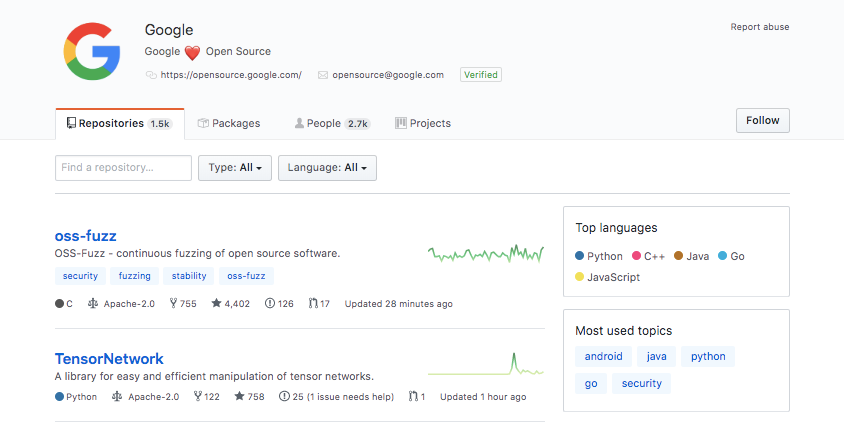Open the Type: All dropdown
844x422 pixels.
click(x=235, y=168)
